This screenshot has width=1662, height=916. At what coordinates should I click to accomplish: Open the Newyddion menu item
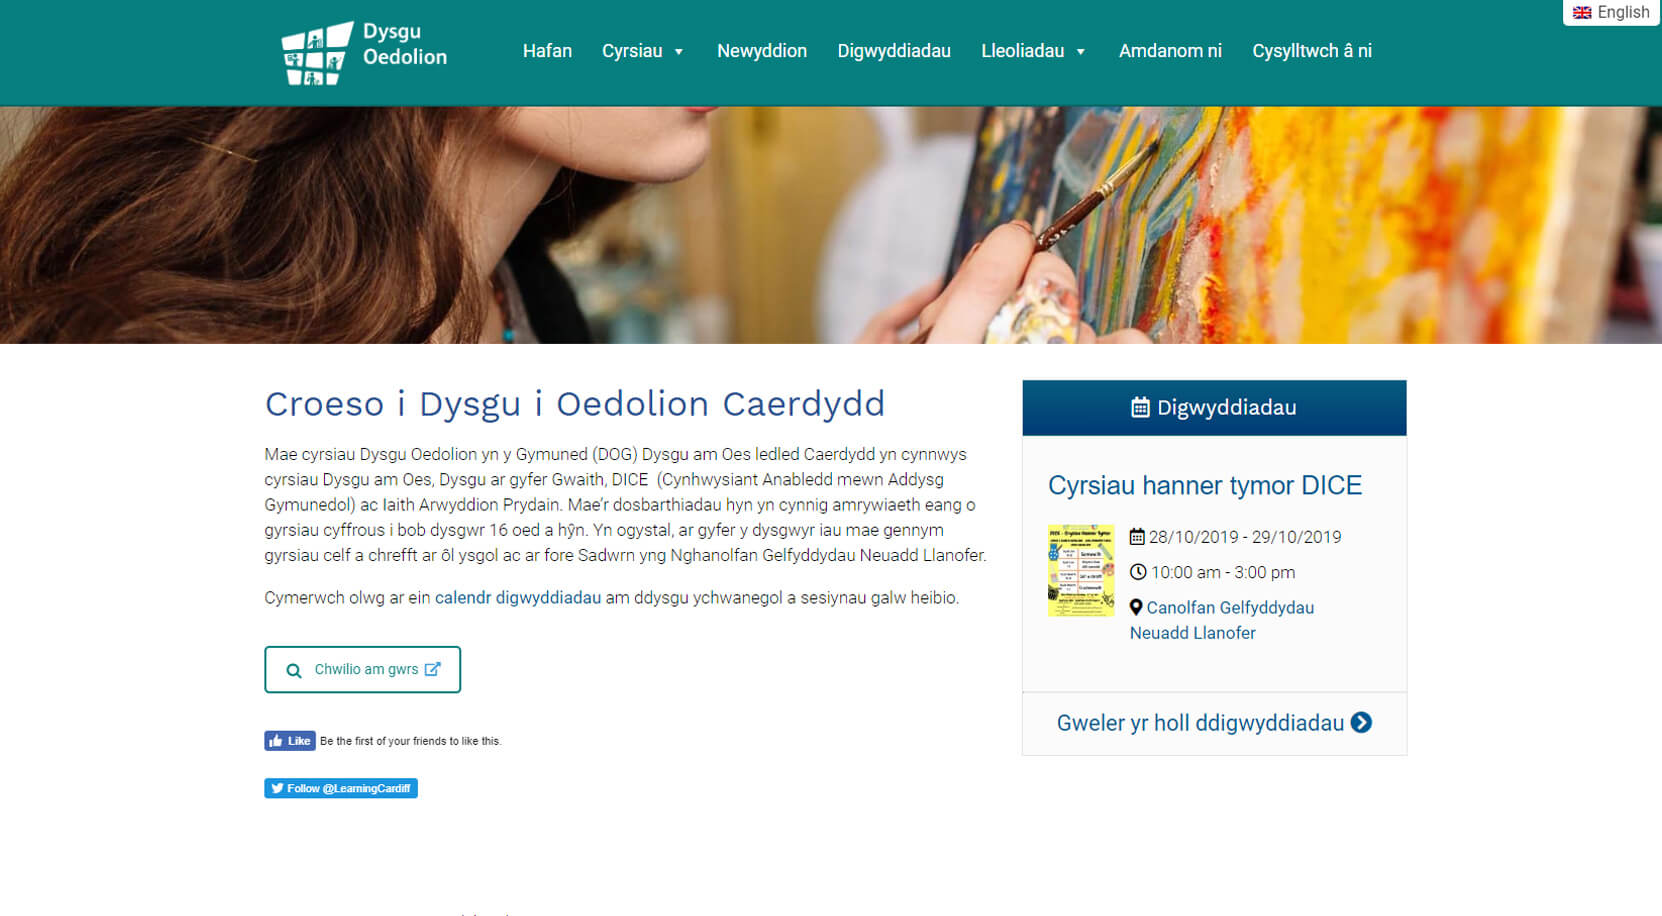761,51
